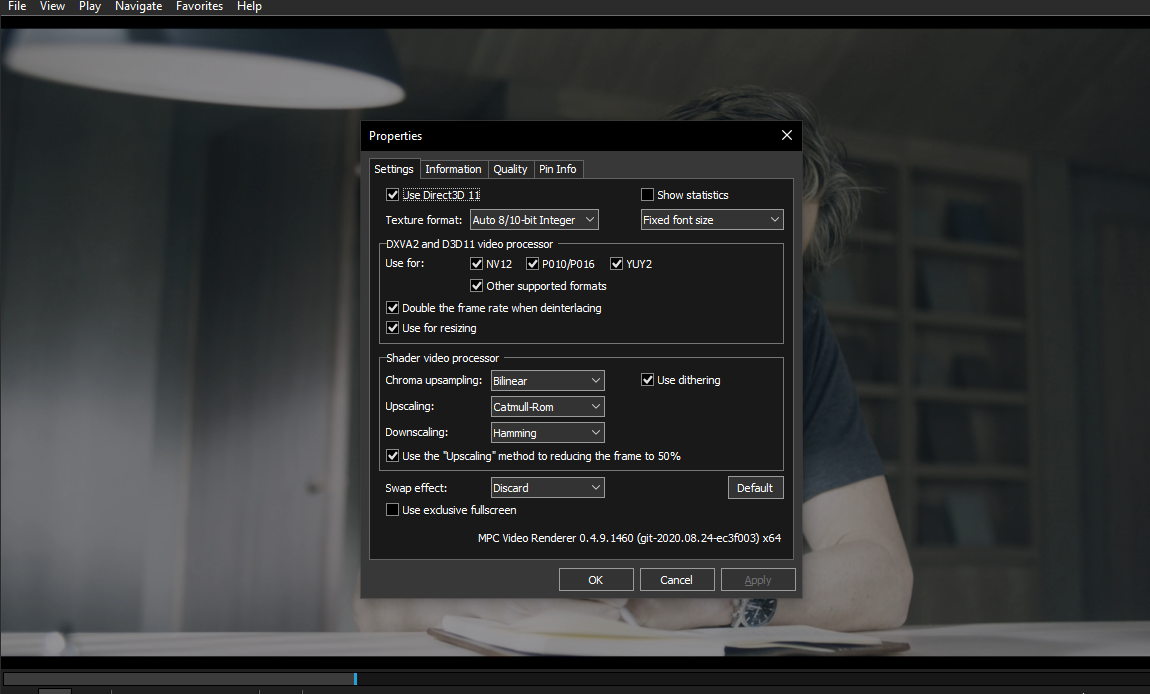
Task: Open the Navigate menu
Action: pos(138,6)
